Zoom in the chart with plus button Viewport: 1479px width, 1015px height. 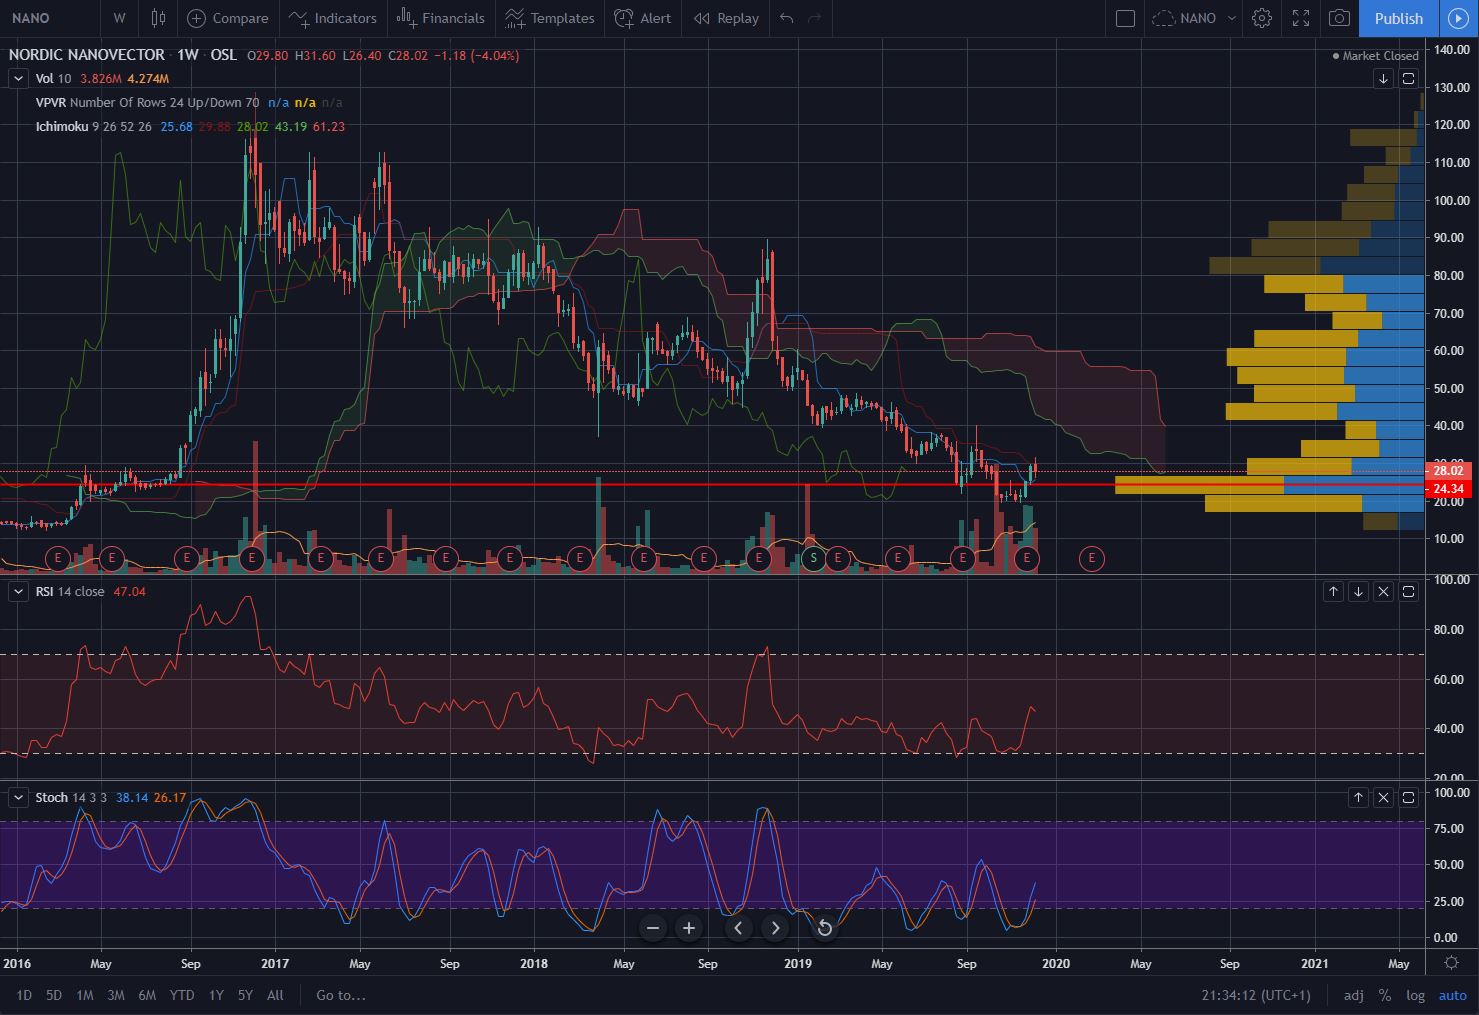[x=689, y=928]
